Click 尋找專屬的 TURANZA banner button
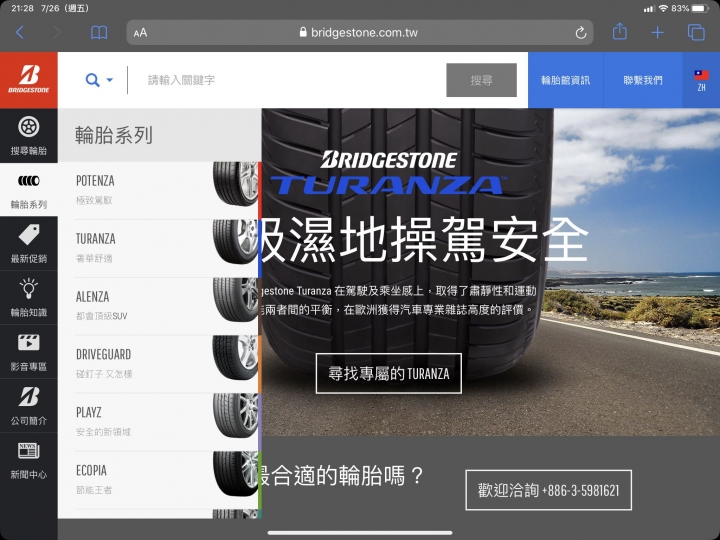This screenshot has height=540, width=720. point(388,373)
